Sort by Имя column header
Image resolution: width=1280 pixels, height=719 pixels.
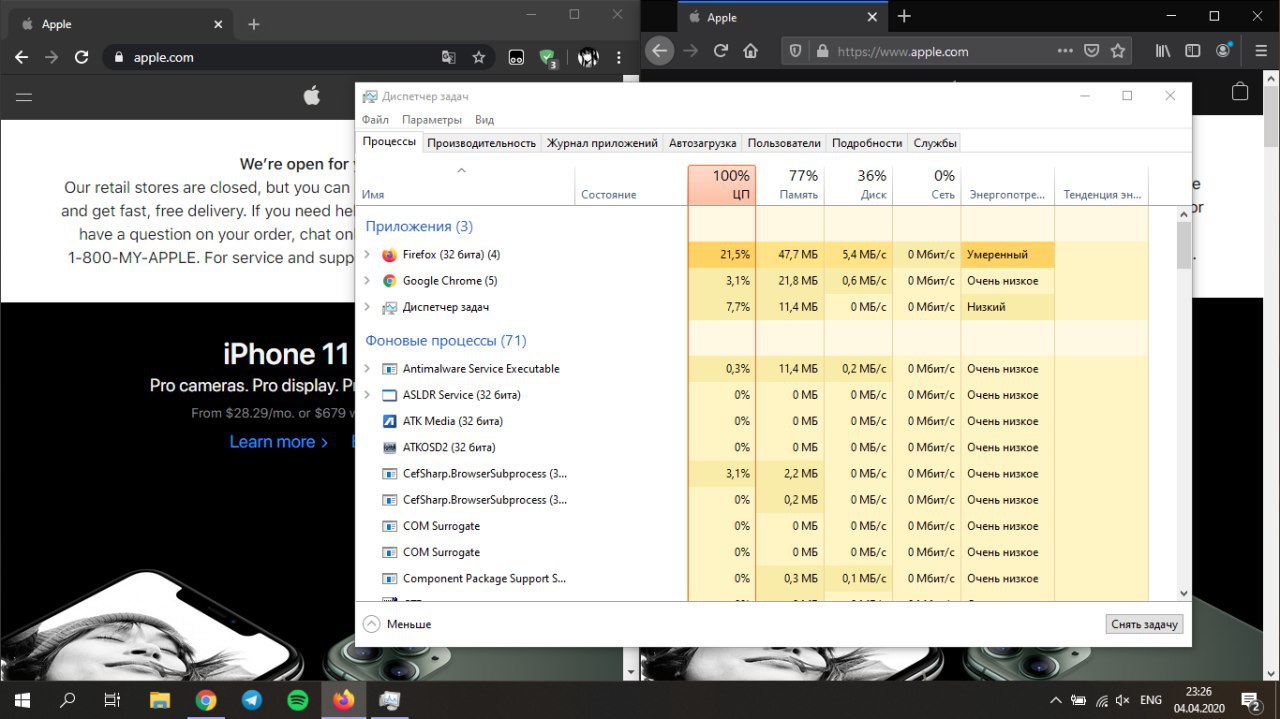click(x=465, y=186)
